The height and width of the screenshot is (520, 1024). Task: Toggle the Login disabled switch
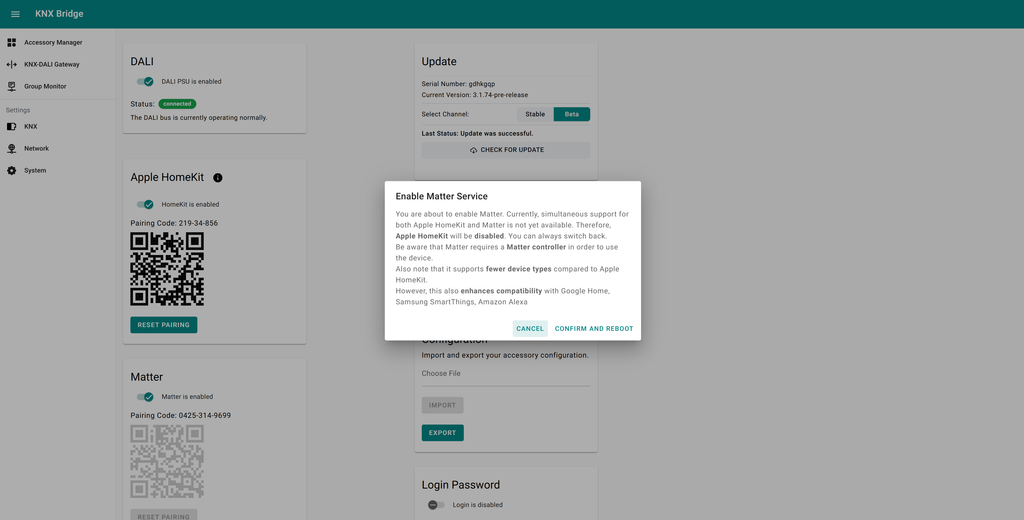[x=436, y=505]
